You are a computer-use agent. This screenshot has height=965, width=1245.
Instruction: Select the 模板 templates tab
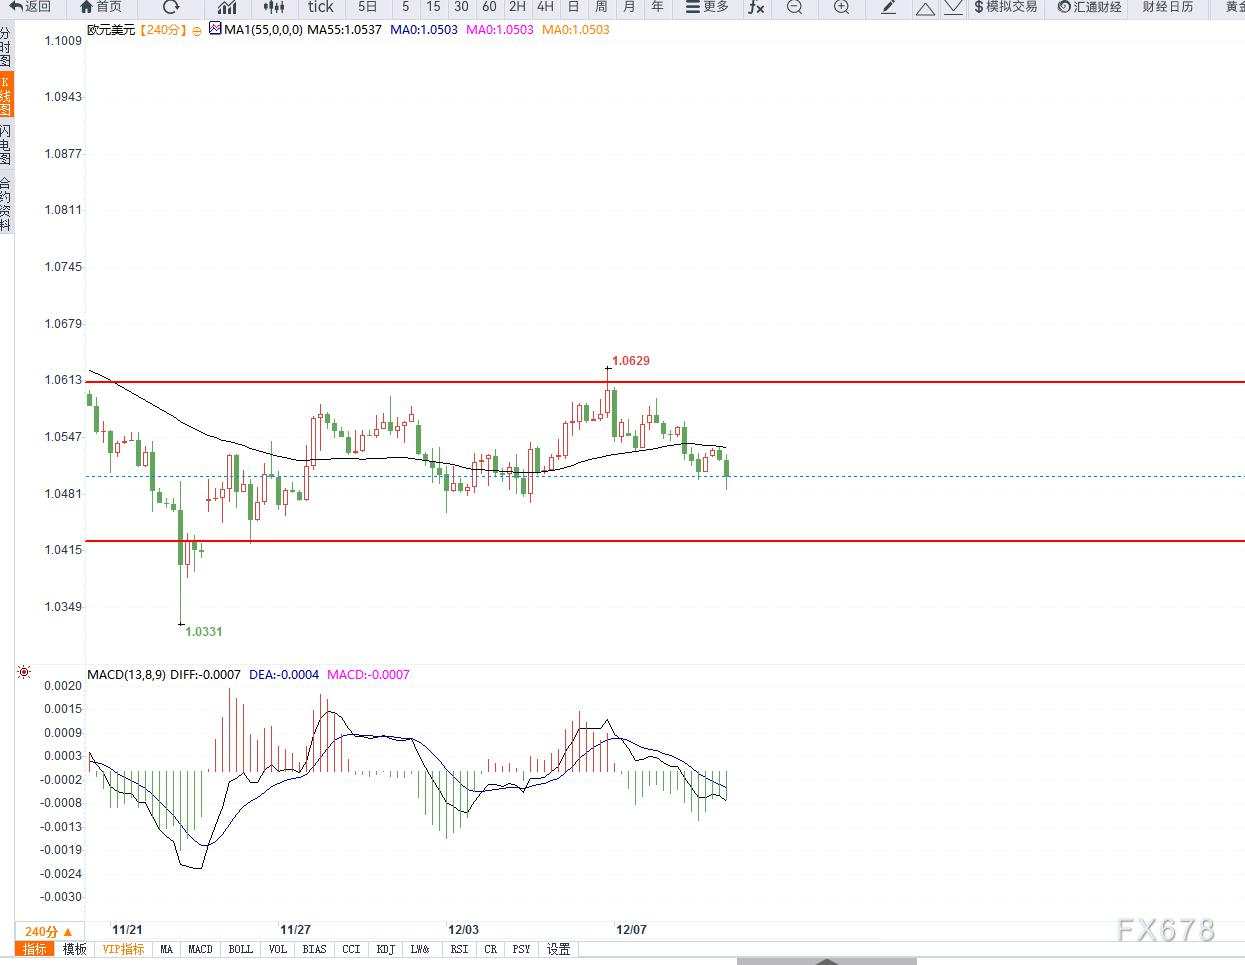(75, 949)
